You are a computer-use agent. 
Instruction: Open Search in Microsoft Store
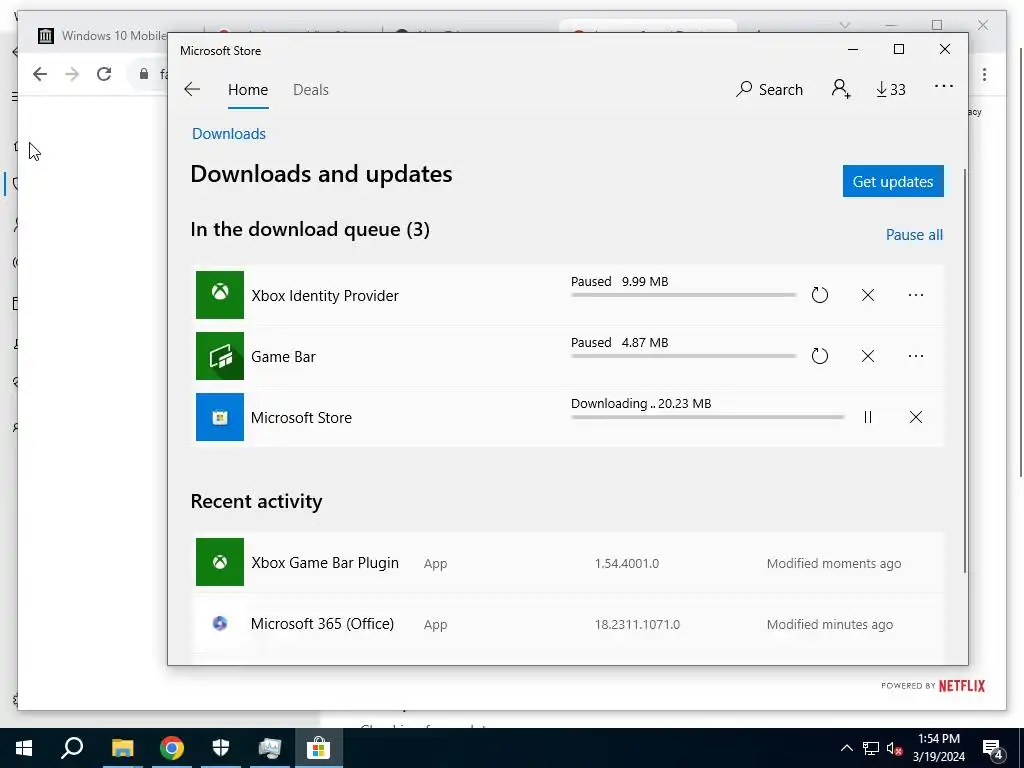[x=769, y=89]
